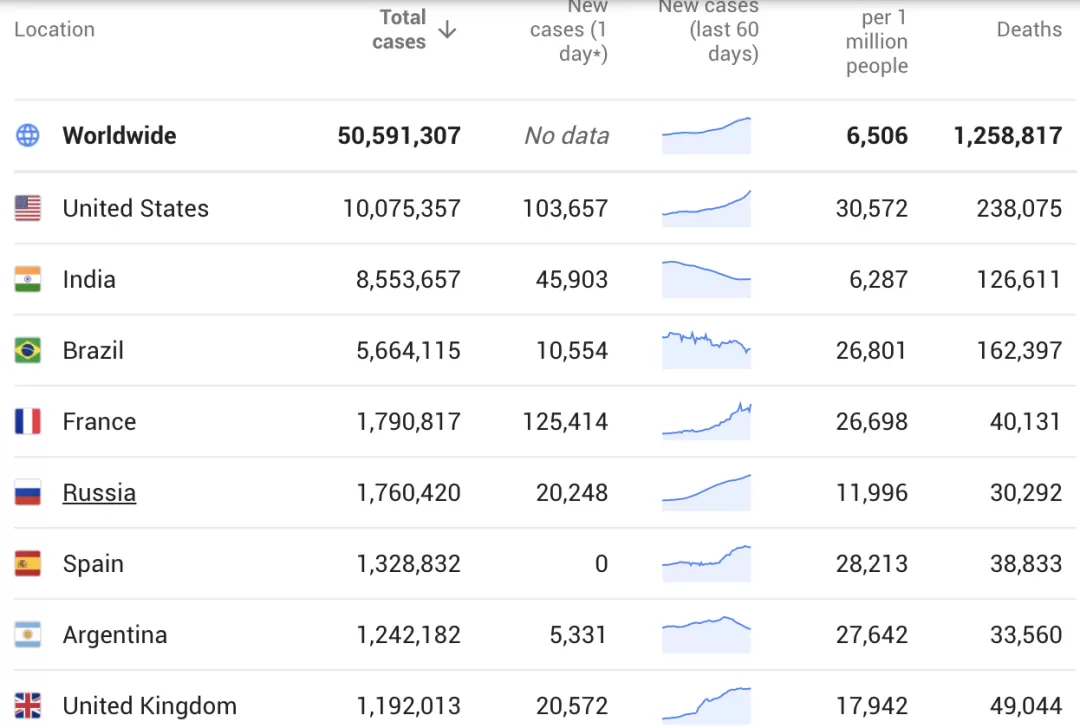Image resolution: width=1080 pixels, height=728 pixels.
Task: View India new cases trend sparkline
Action: pyautogui.click(x=707, y=279)
